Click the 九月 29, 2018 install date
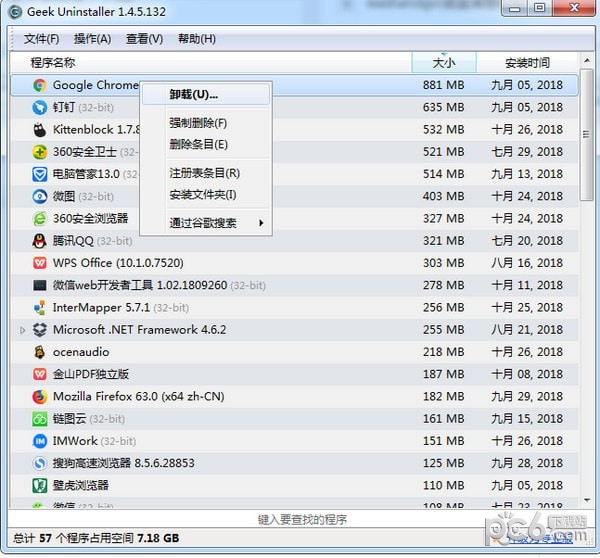 (x=527, y=396)
